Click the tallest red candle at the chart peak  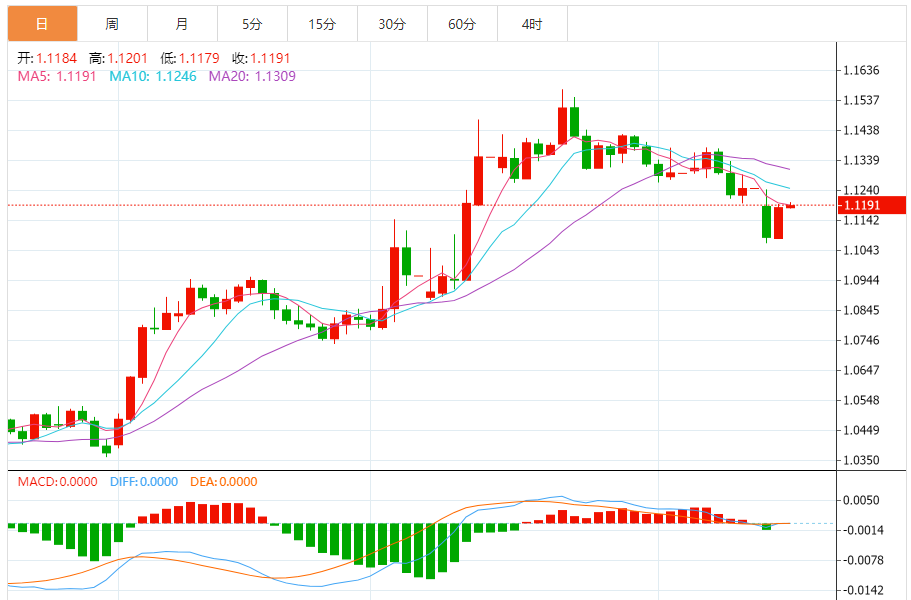pos(562,125)
